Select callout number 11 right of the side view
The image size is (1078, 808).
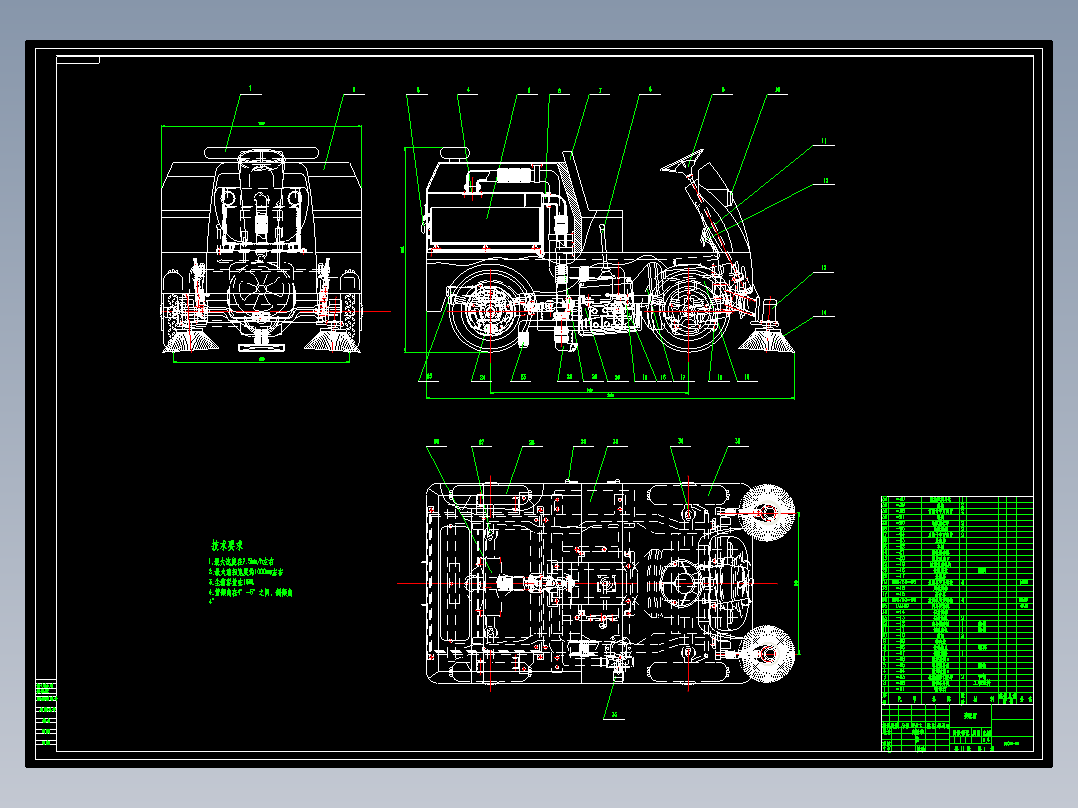tap(824, 141)
